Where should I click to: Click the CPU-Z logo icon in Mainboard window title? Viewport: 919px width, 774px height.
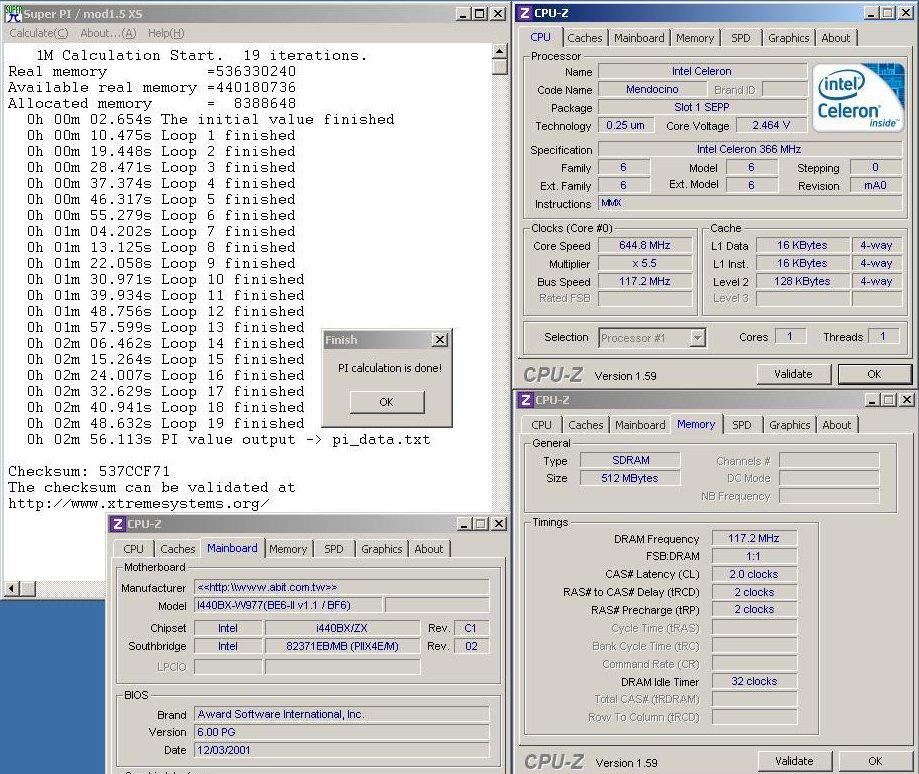[118, 524]
